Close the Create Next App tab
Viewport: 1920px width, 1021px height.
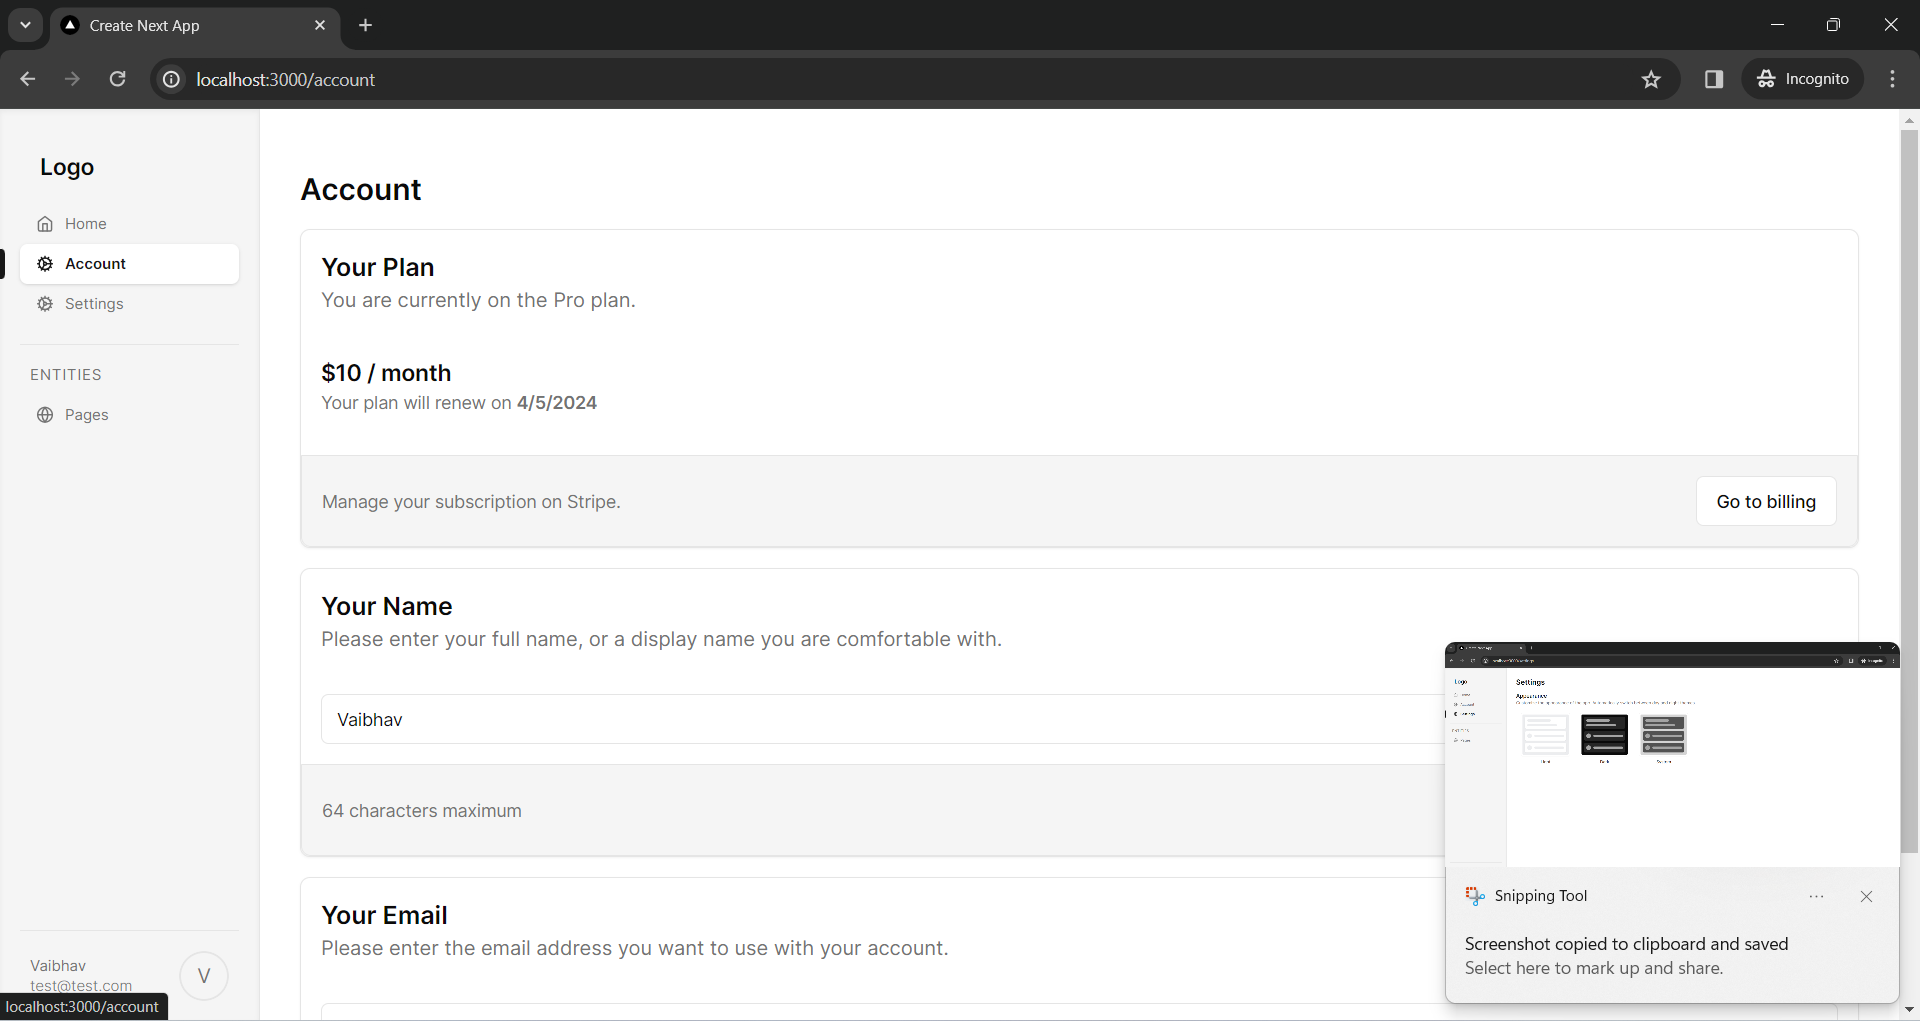(x=320, y=25)
